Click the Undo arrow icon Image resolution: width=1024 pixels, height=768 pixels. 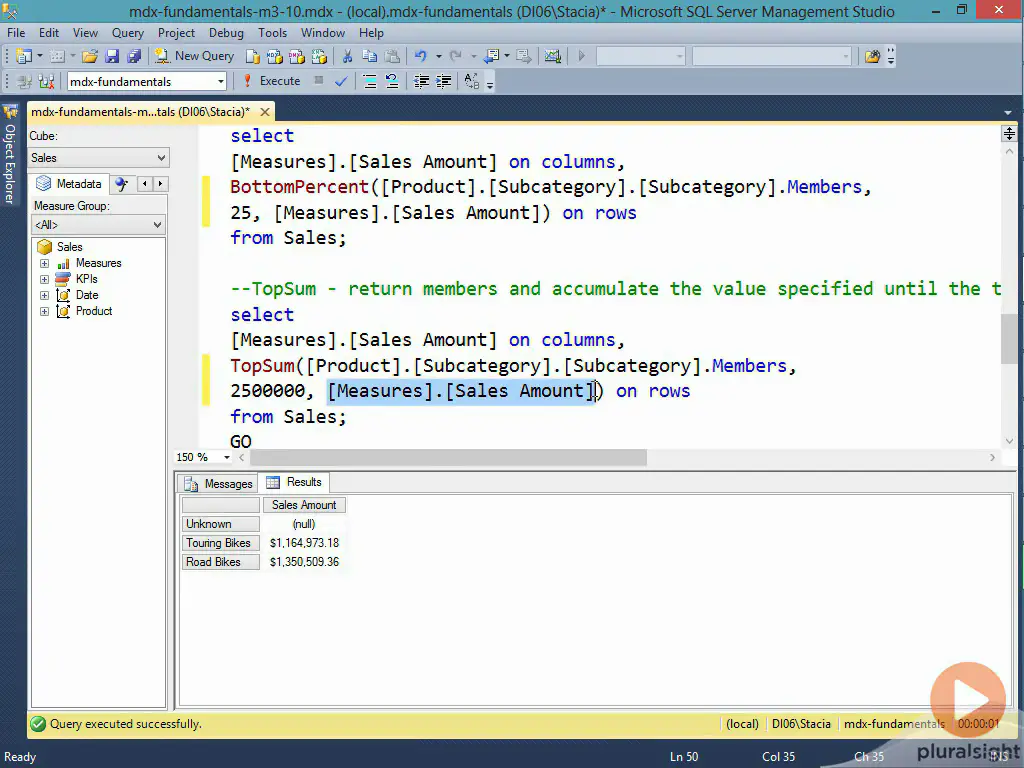(421, 56)
